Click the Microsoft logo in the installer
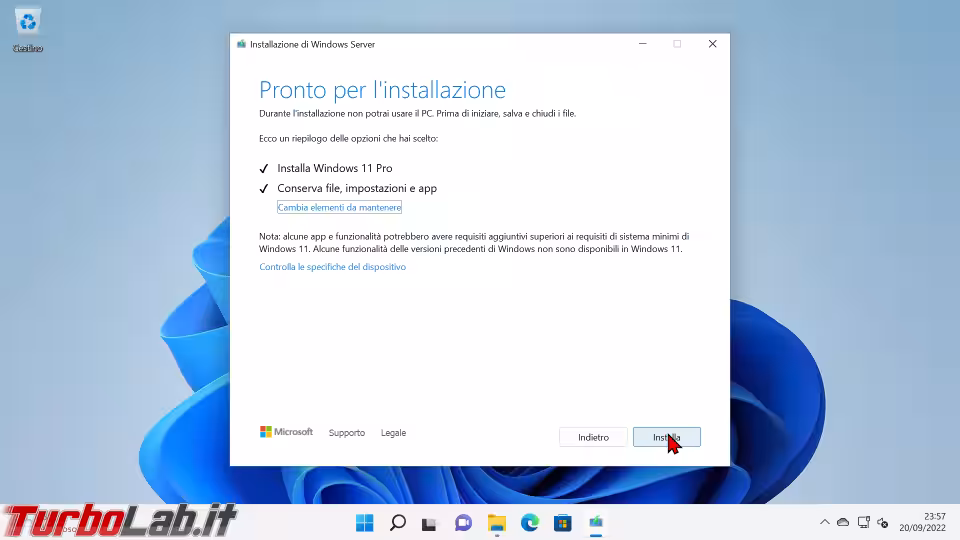The image size is (960, 540). pyautogui.click(x=286, y=432)
